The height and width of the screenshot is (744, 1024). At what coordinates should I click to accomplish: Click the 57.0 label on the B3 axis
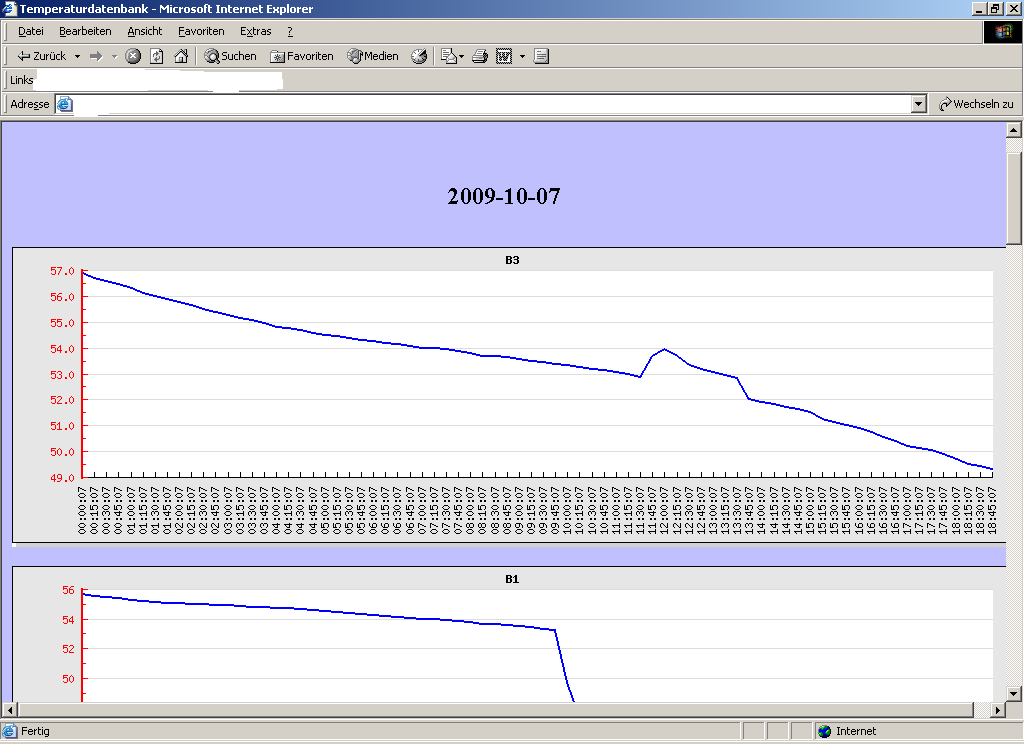point(62,271)
